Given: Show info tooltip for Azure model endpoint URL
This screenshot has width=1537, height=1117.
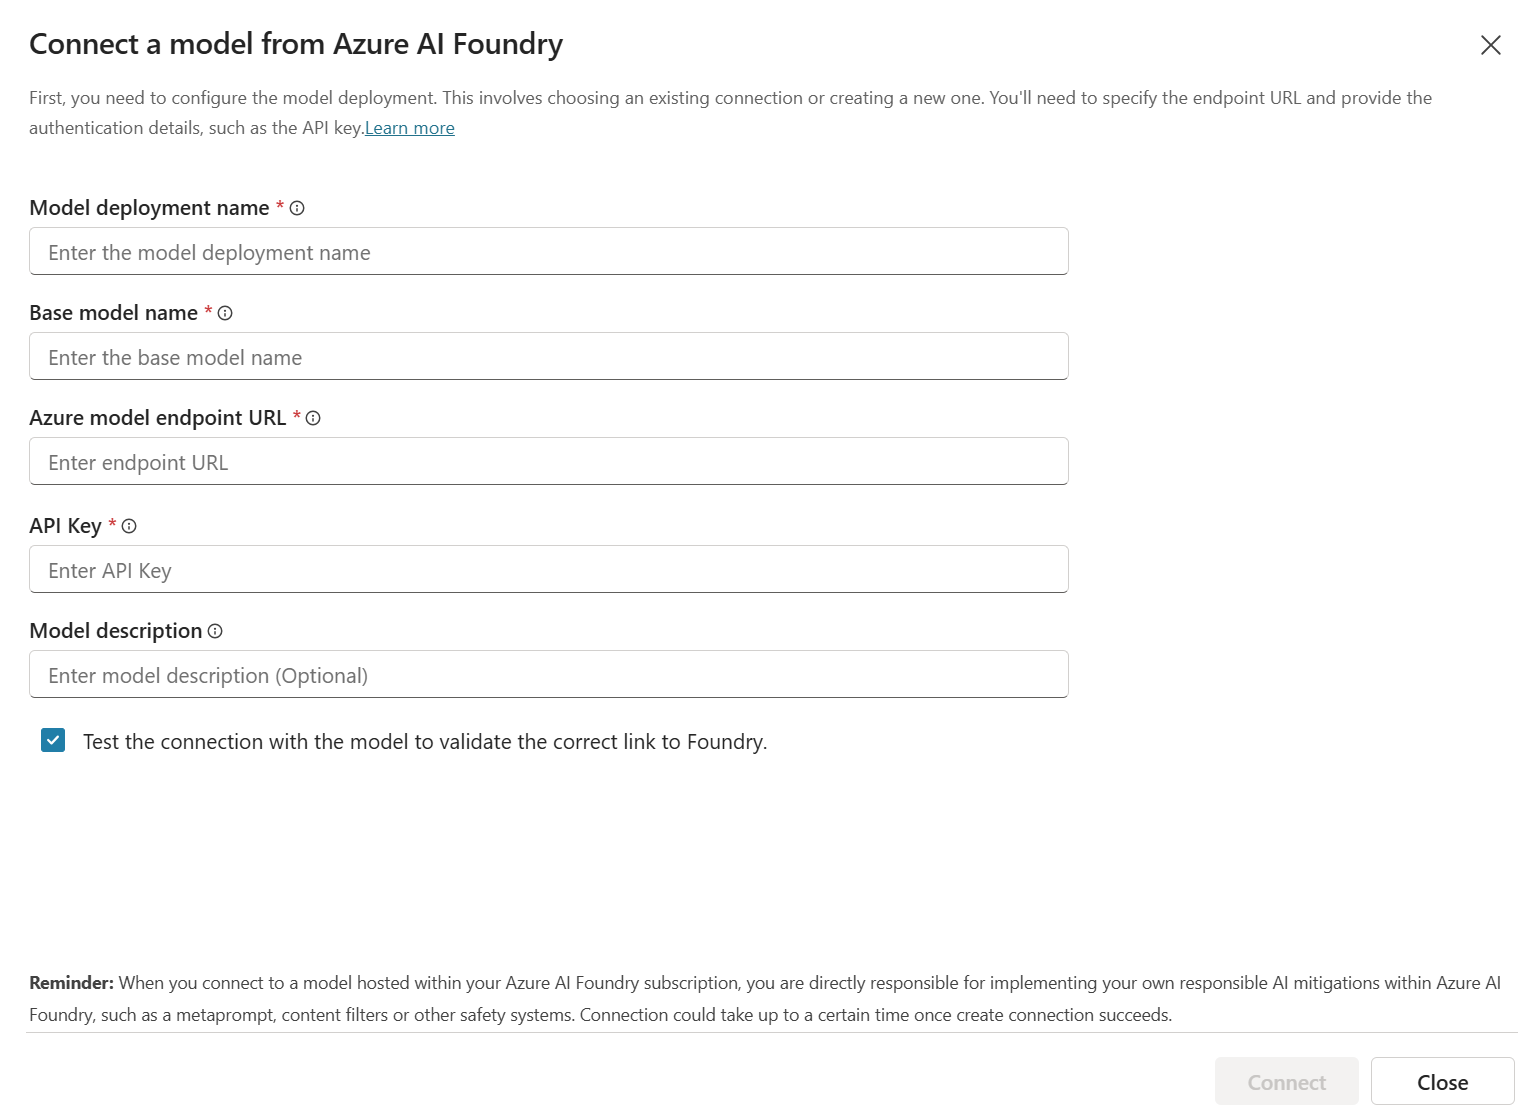Looking at the screenshot, I should click(313, 418).
